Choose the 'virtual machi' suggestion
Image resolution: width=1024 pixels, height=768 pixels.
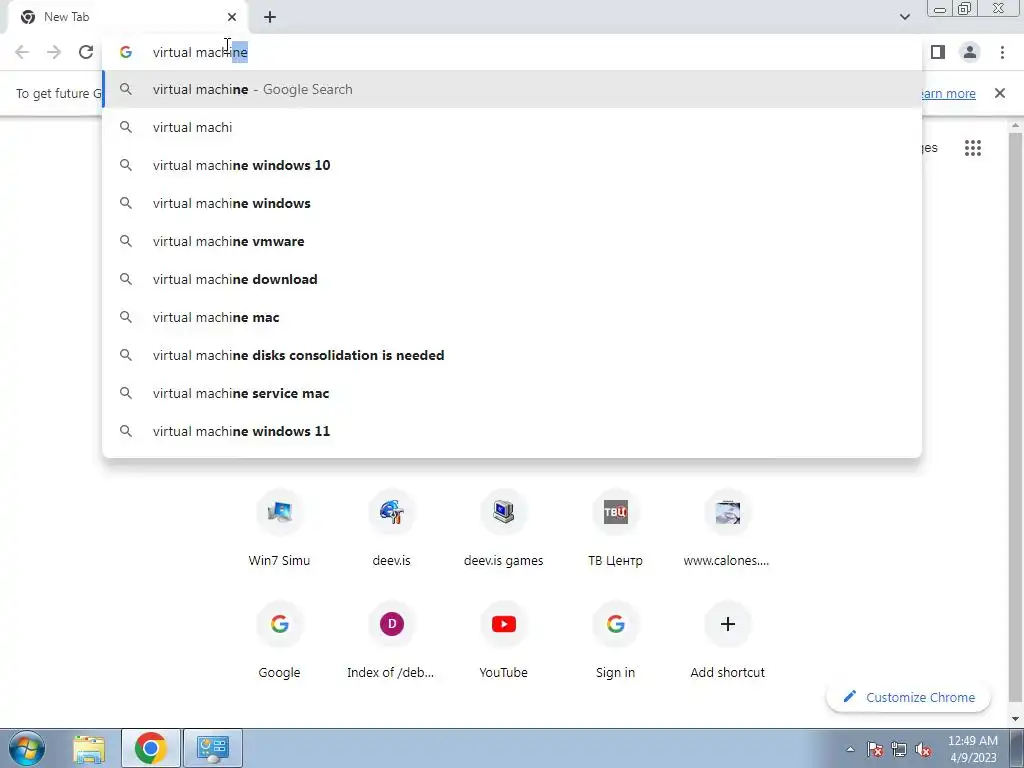512,127
